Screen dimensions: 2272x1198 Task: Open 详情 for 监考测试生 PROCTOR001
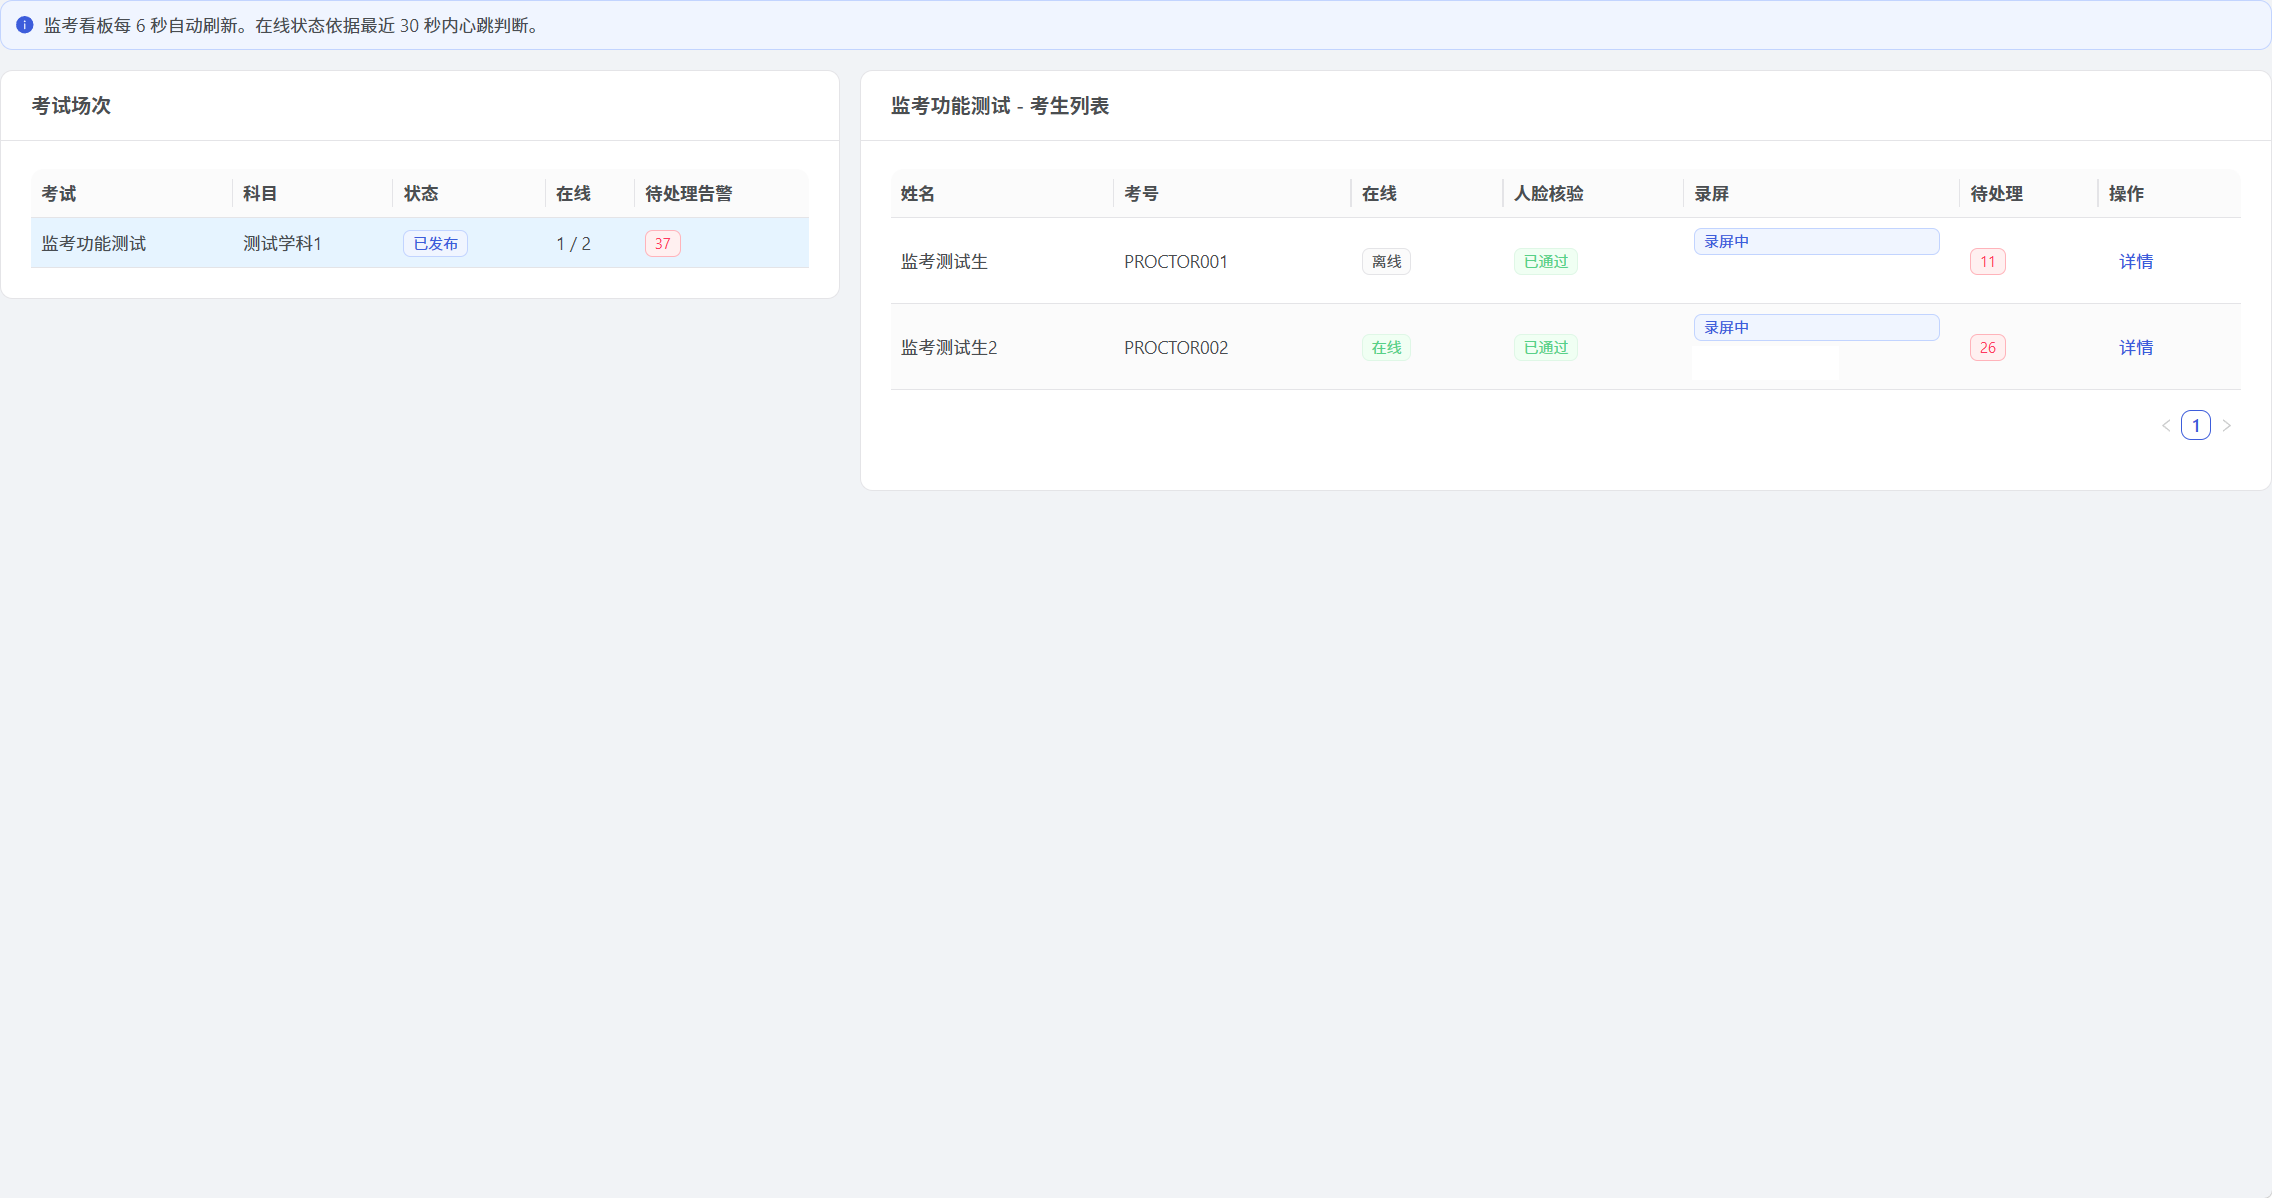(2136, 261)
